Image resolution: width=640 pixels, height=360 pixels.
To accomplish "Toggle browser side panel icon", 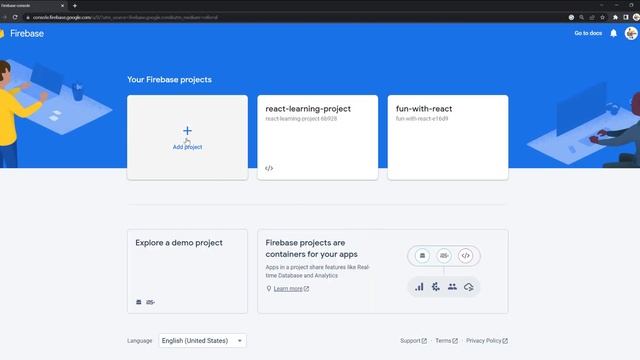I will coord(626,17).
